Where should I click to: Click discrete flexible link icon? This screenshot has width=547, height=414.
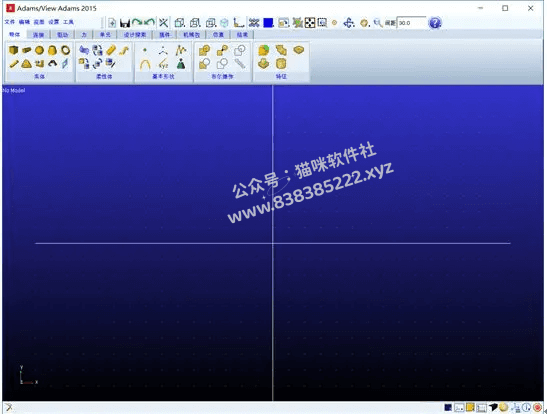click(123, 51)
